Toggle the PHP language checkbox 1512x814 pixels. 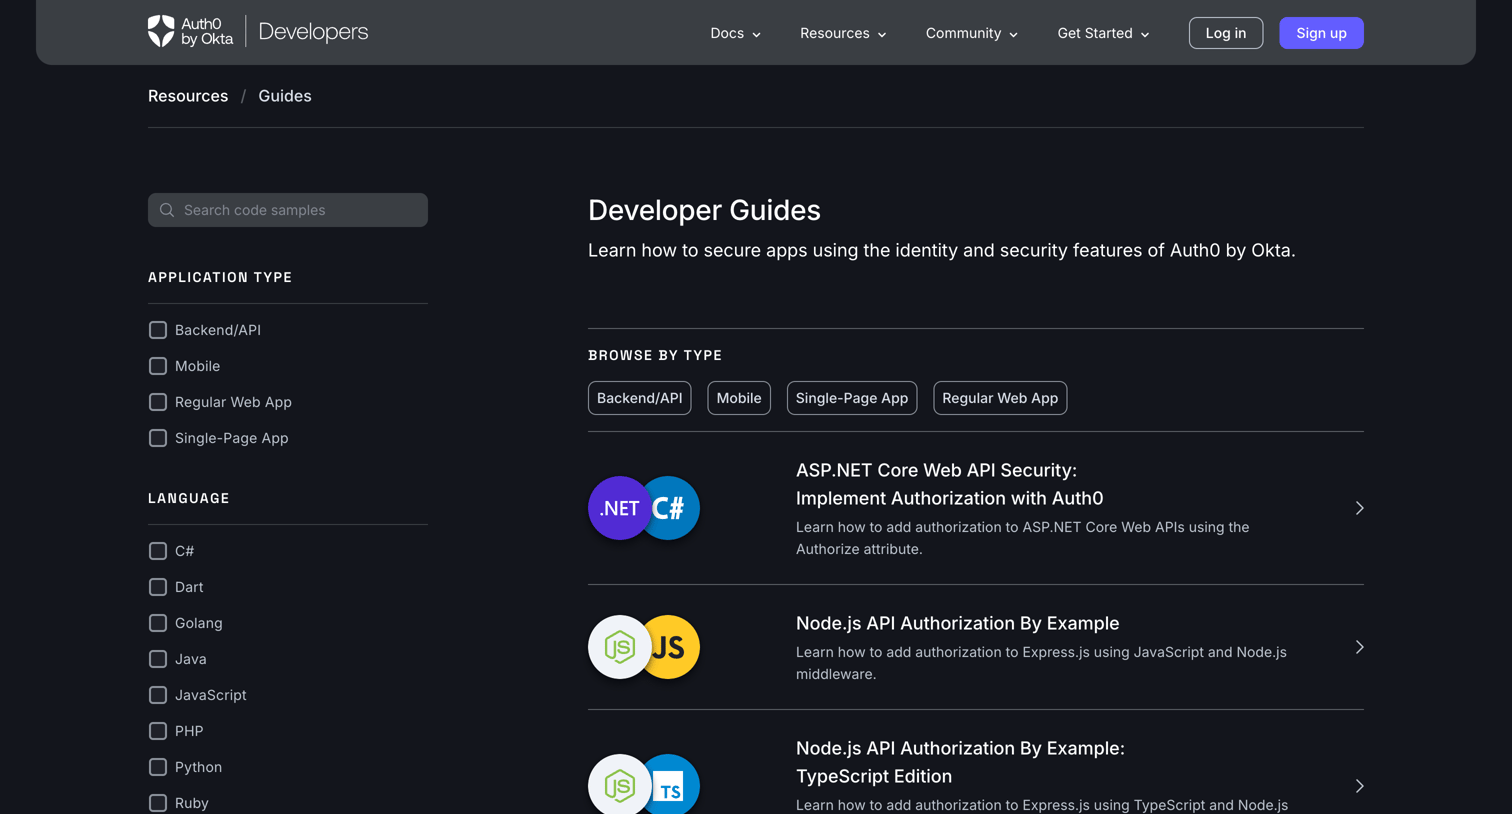click(x=158, y=731)
